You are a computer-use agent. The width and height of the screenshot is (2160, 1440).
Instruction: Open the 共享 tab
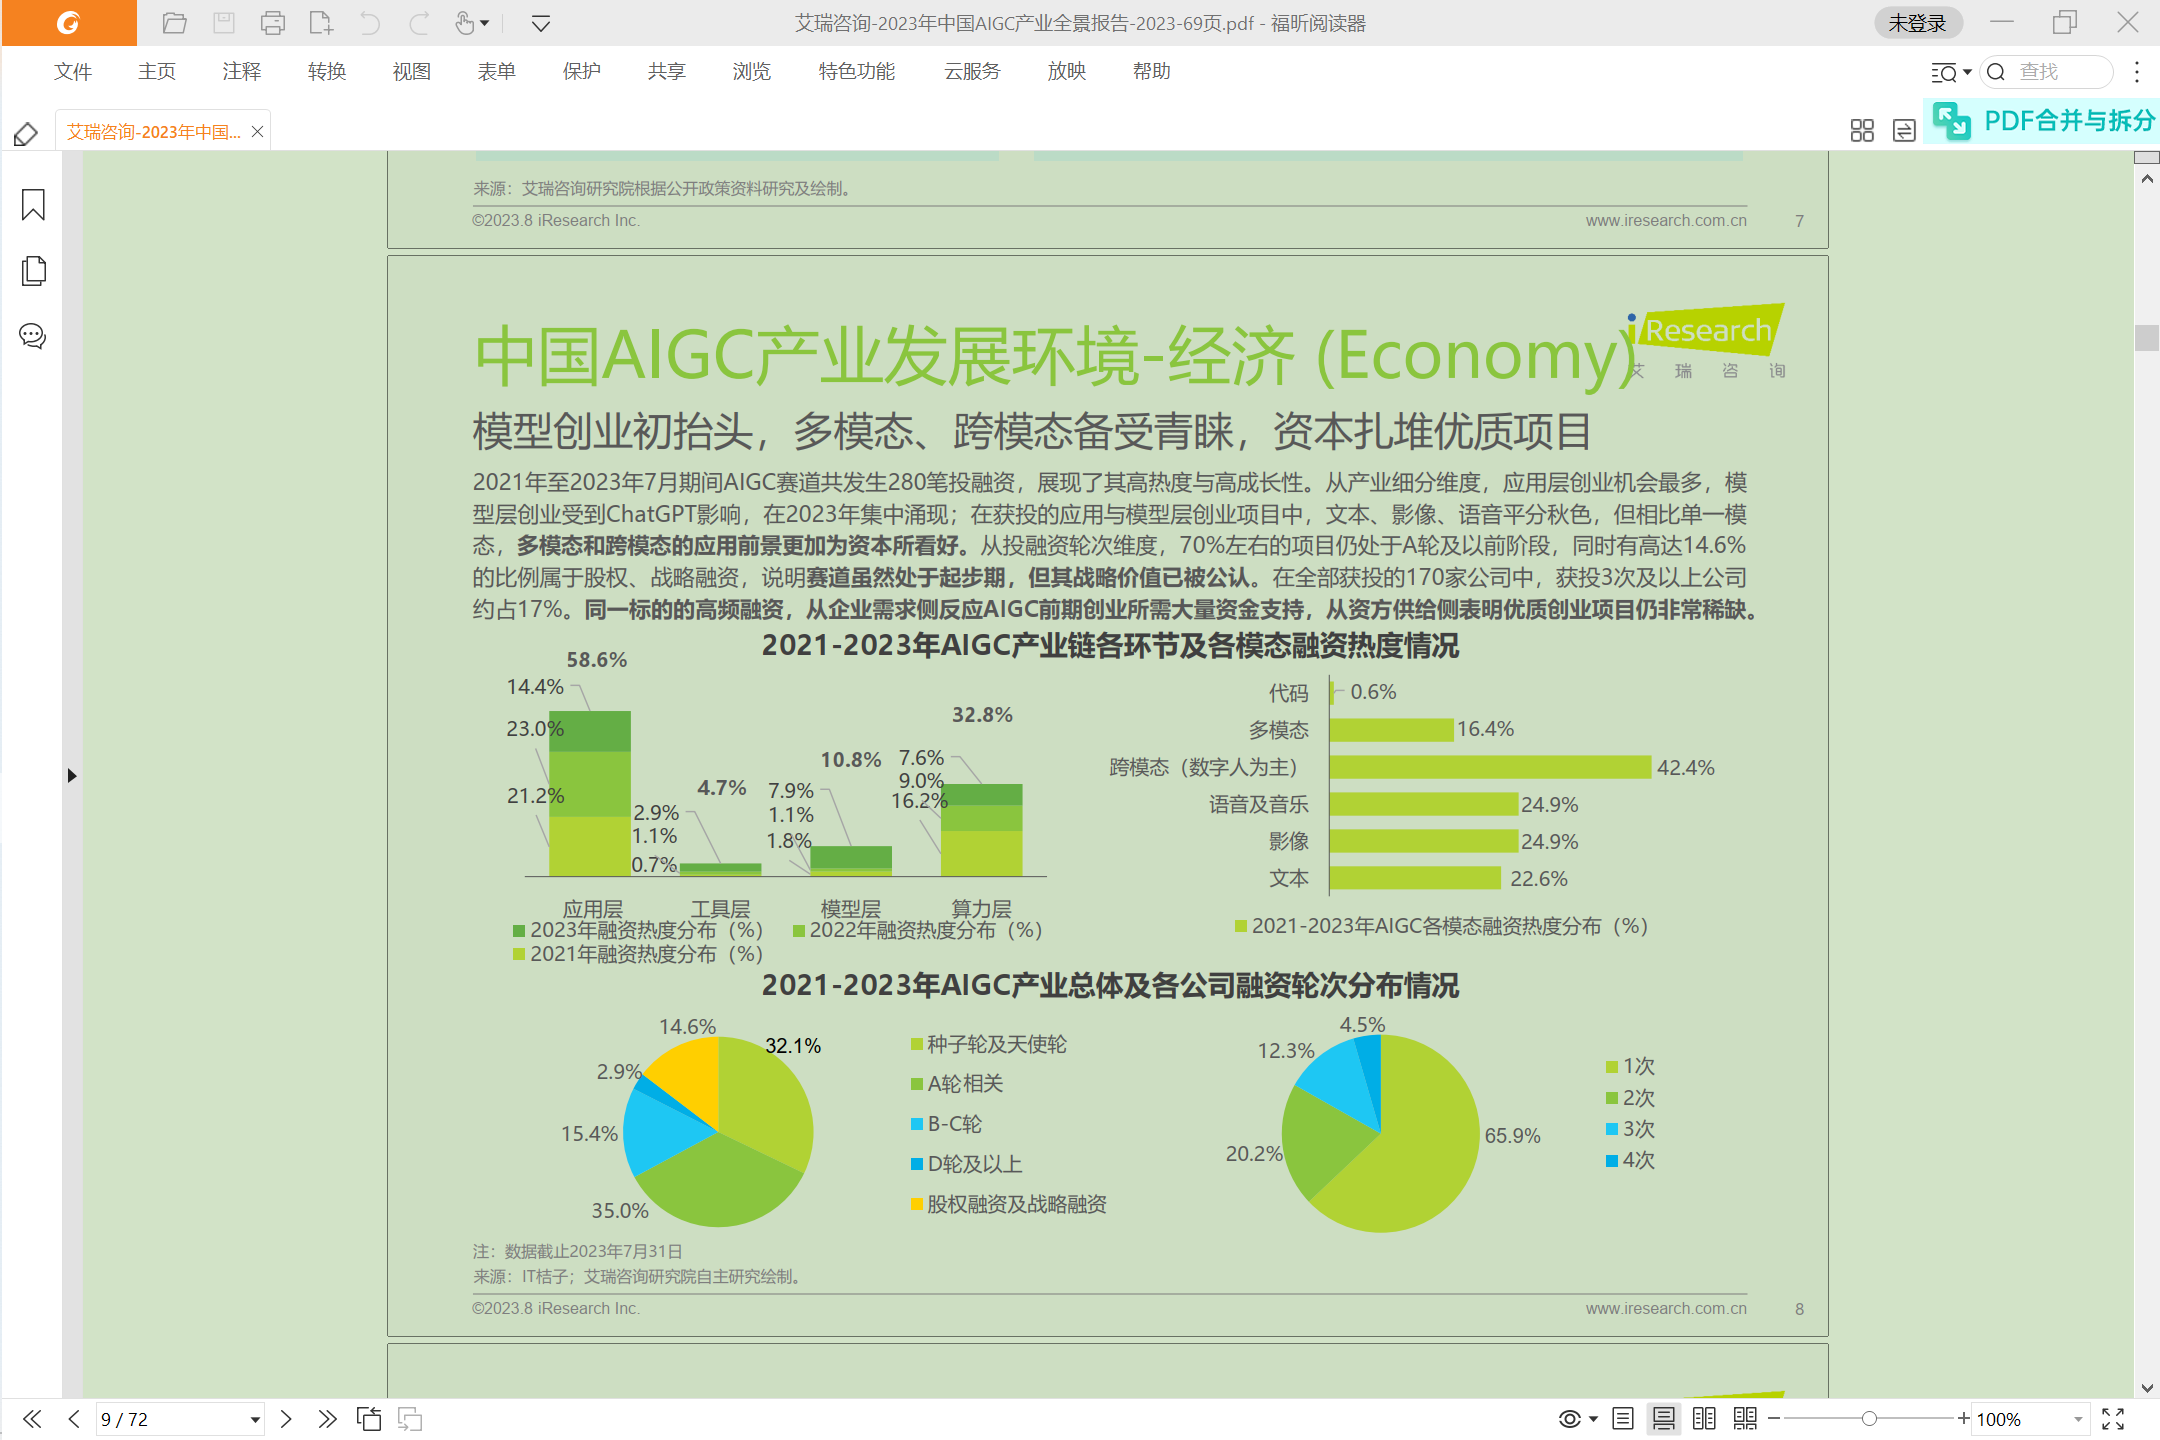(667, 71)
